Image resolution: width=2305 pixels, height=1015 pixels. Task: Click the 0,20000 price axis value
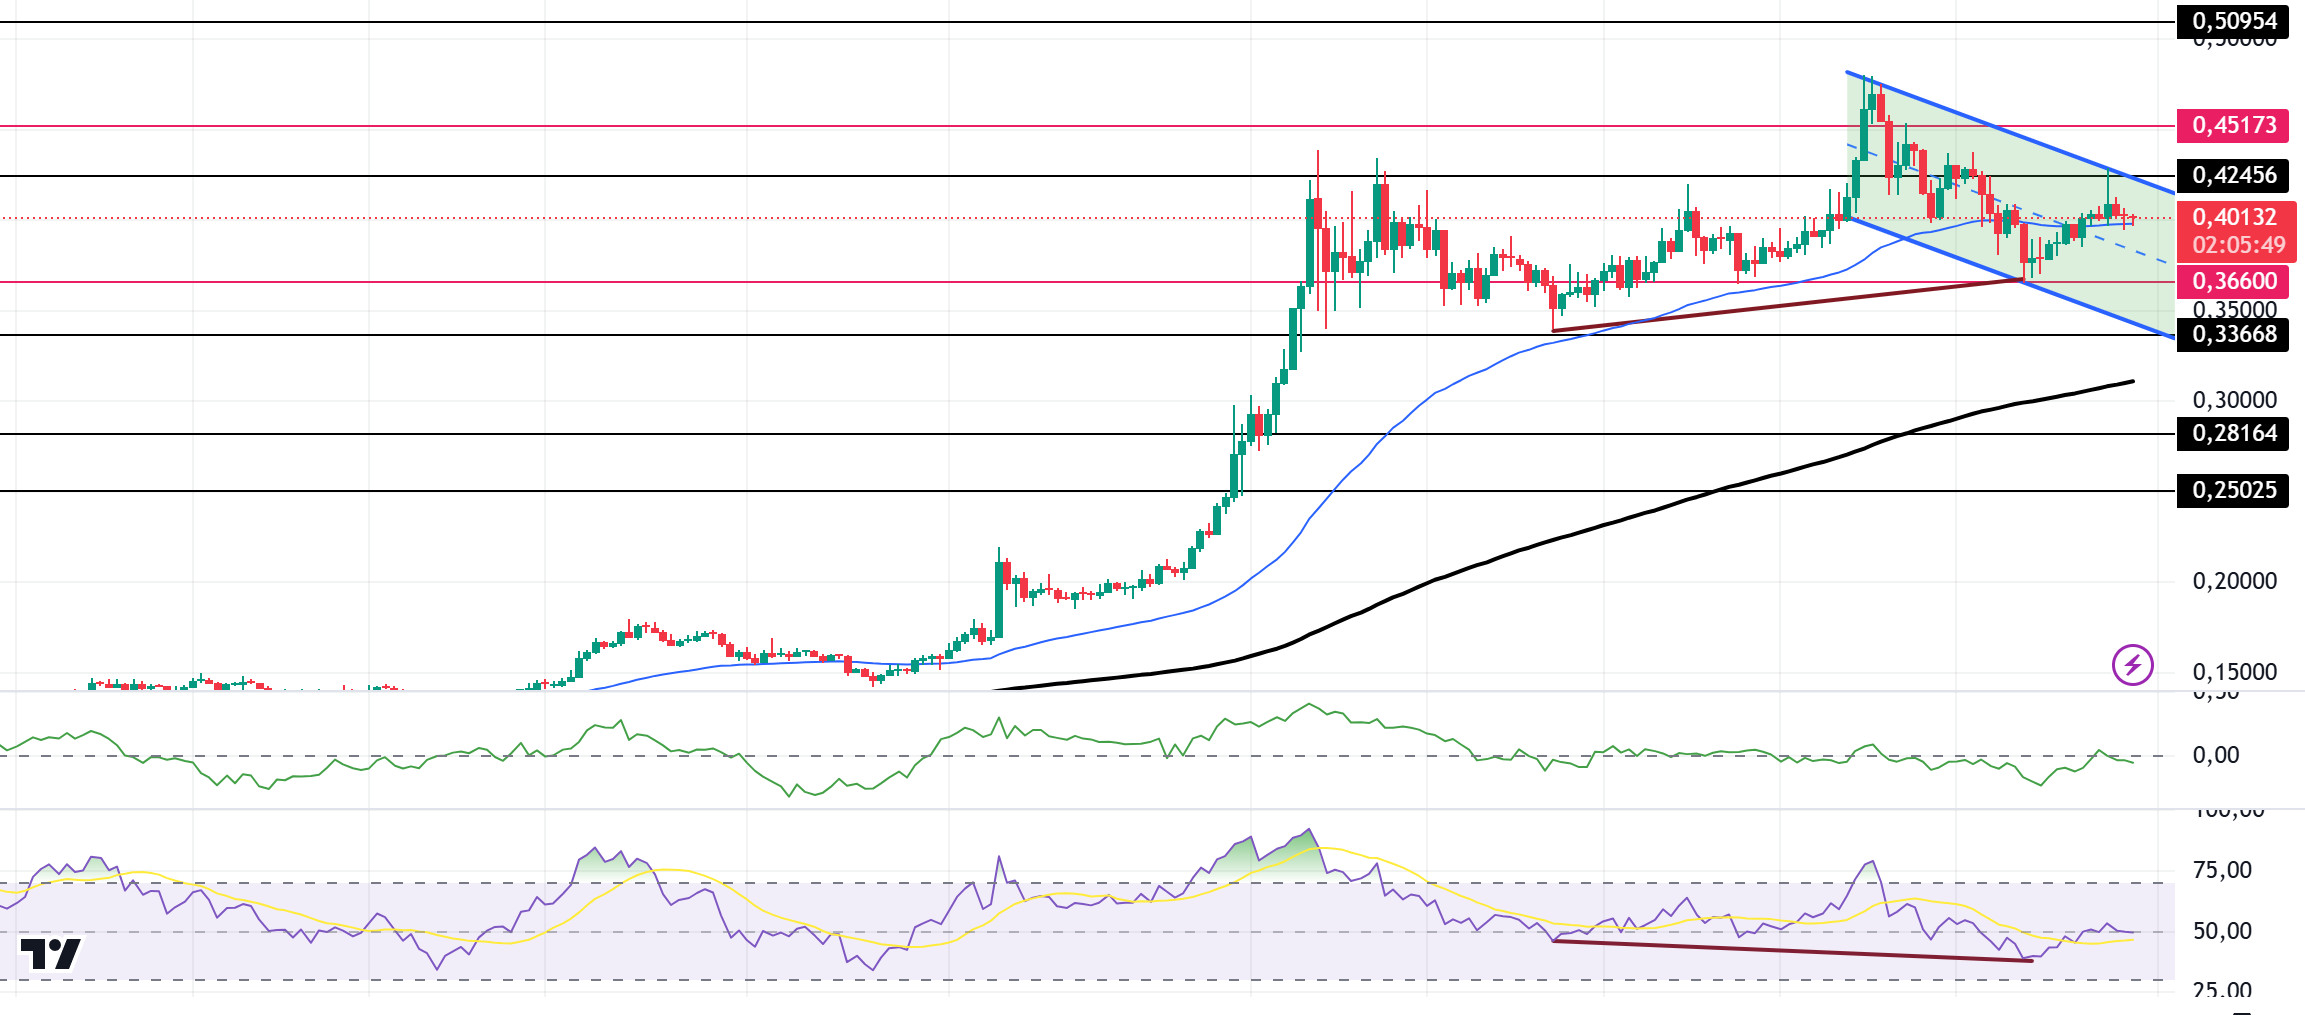pyautogui.click(x=2234, y=581)
